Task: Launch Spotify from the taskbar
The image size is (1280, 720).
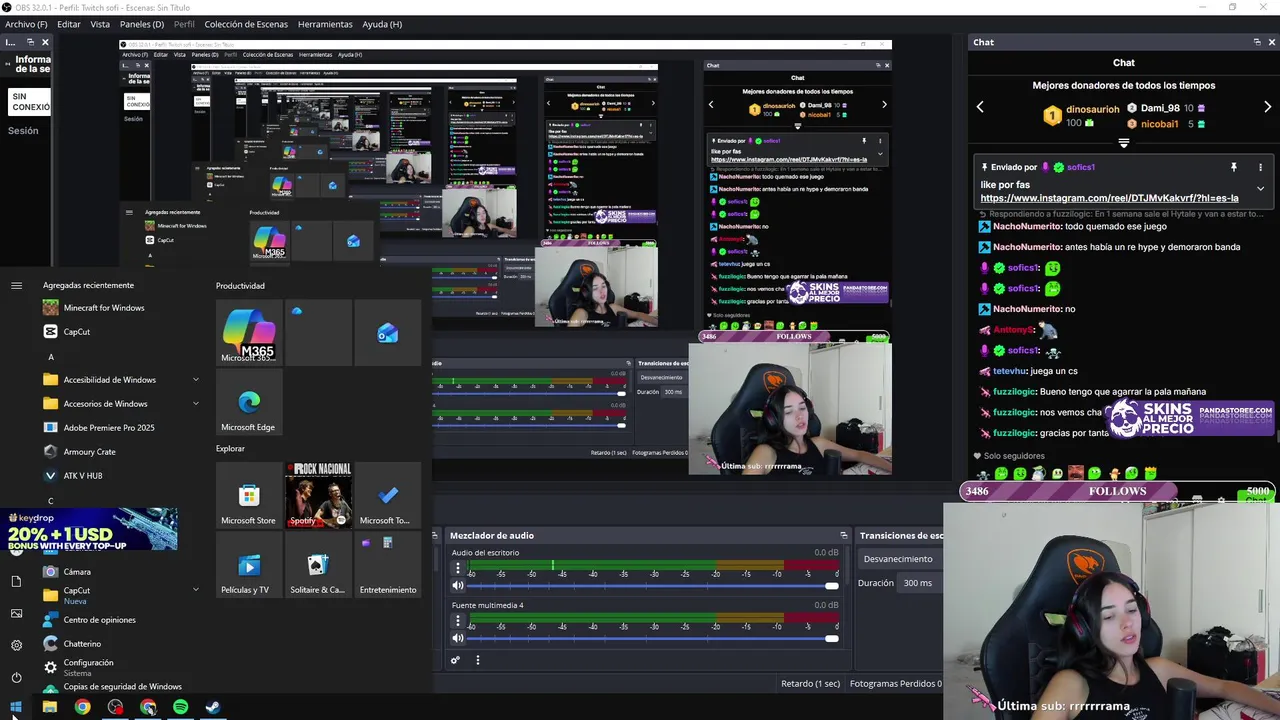Action: 180,707
